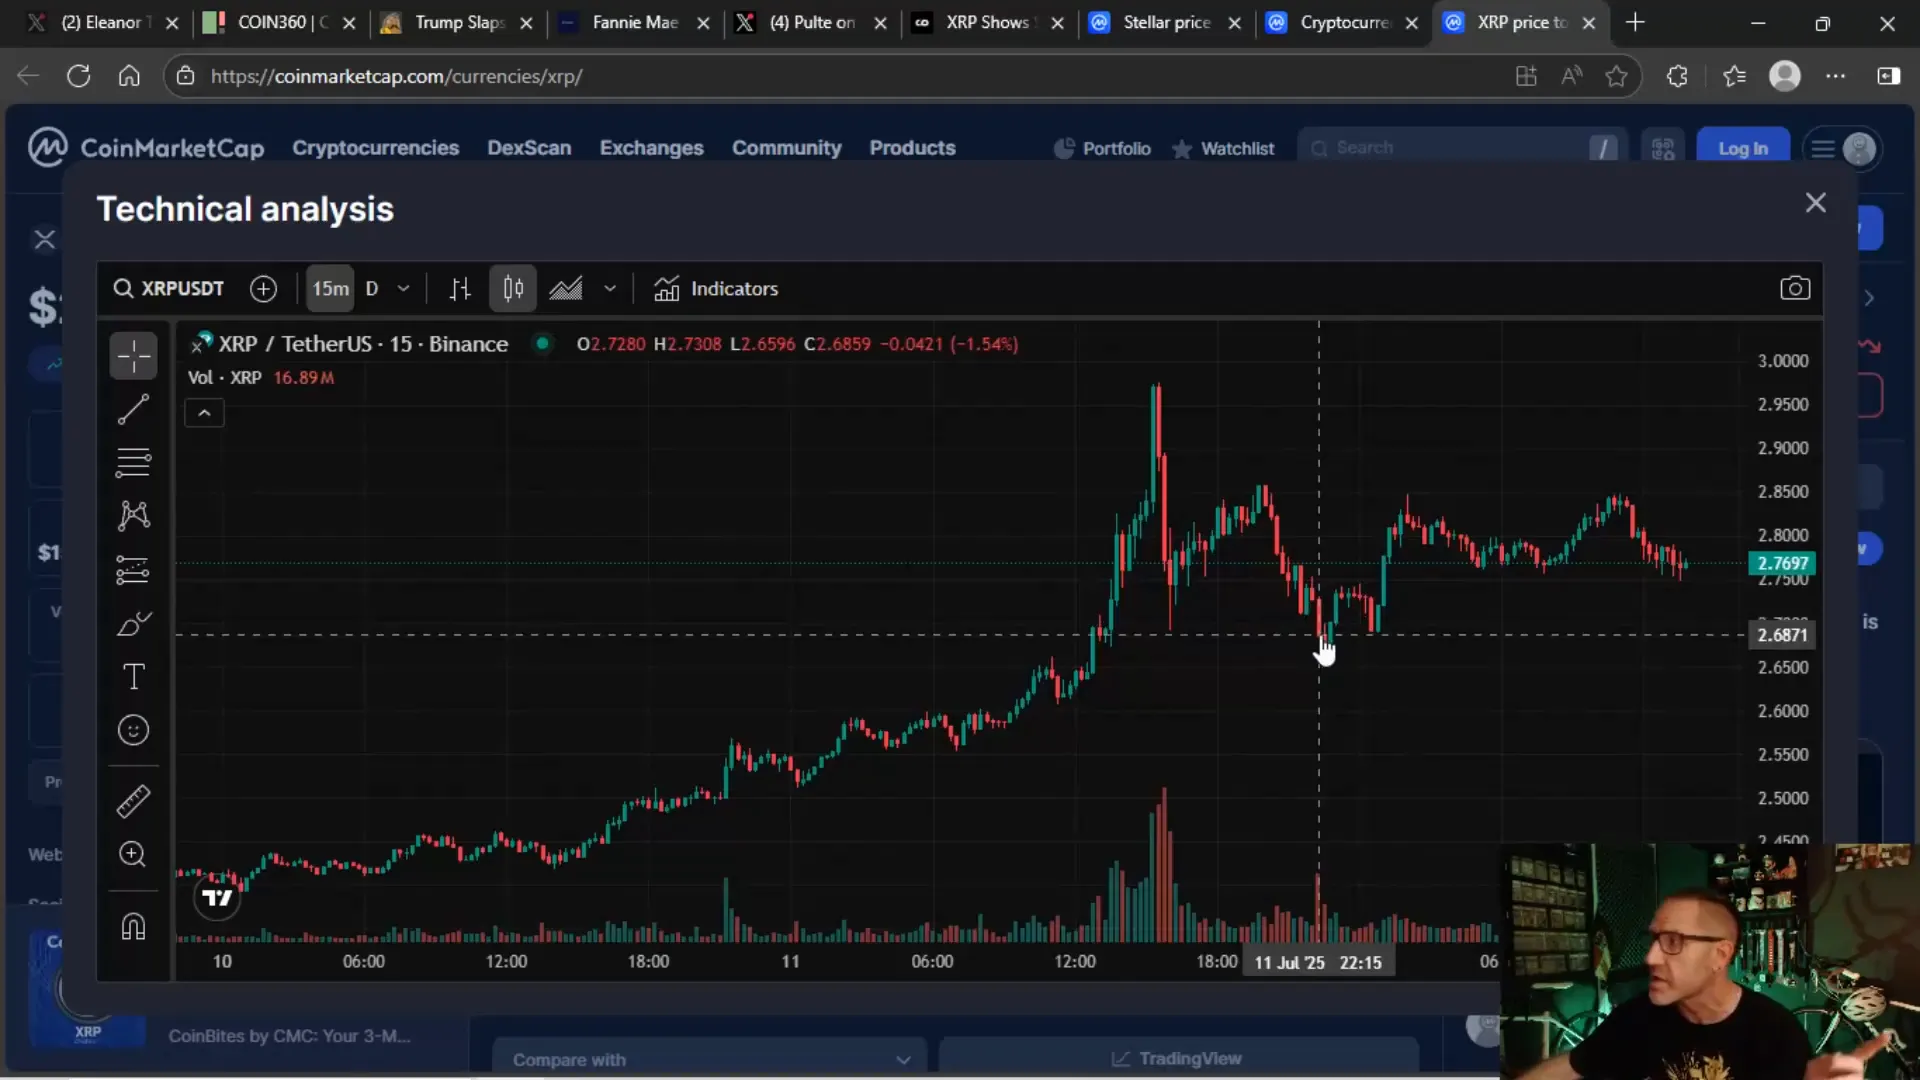Add this page to favorites star
This screenshot has height=1080, width=1920.
(1616, 76)
